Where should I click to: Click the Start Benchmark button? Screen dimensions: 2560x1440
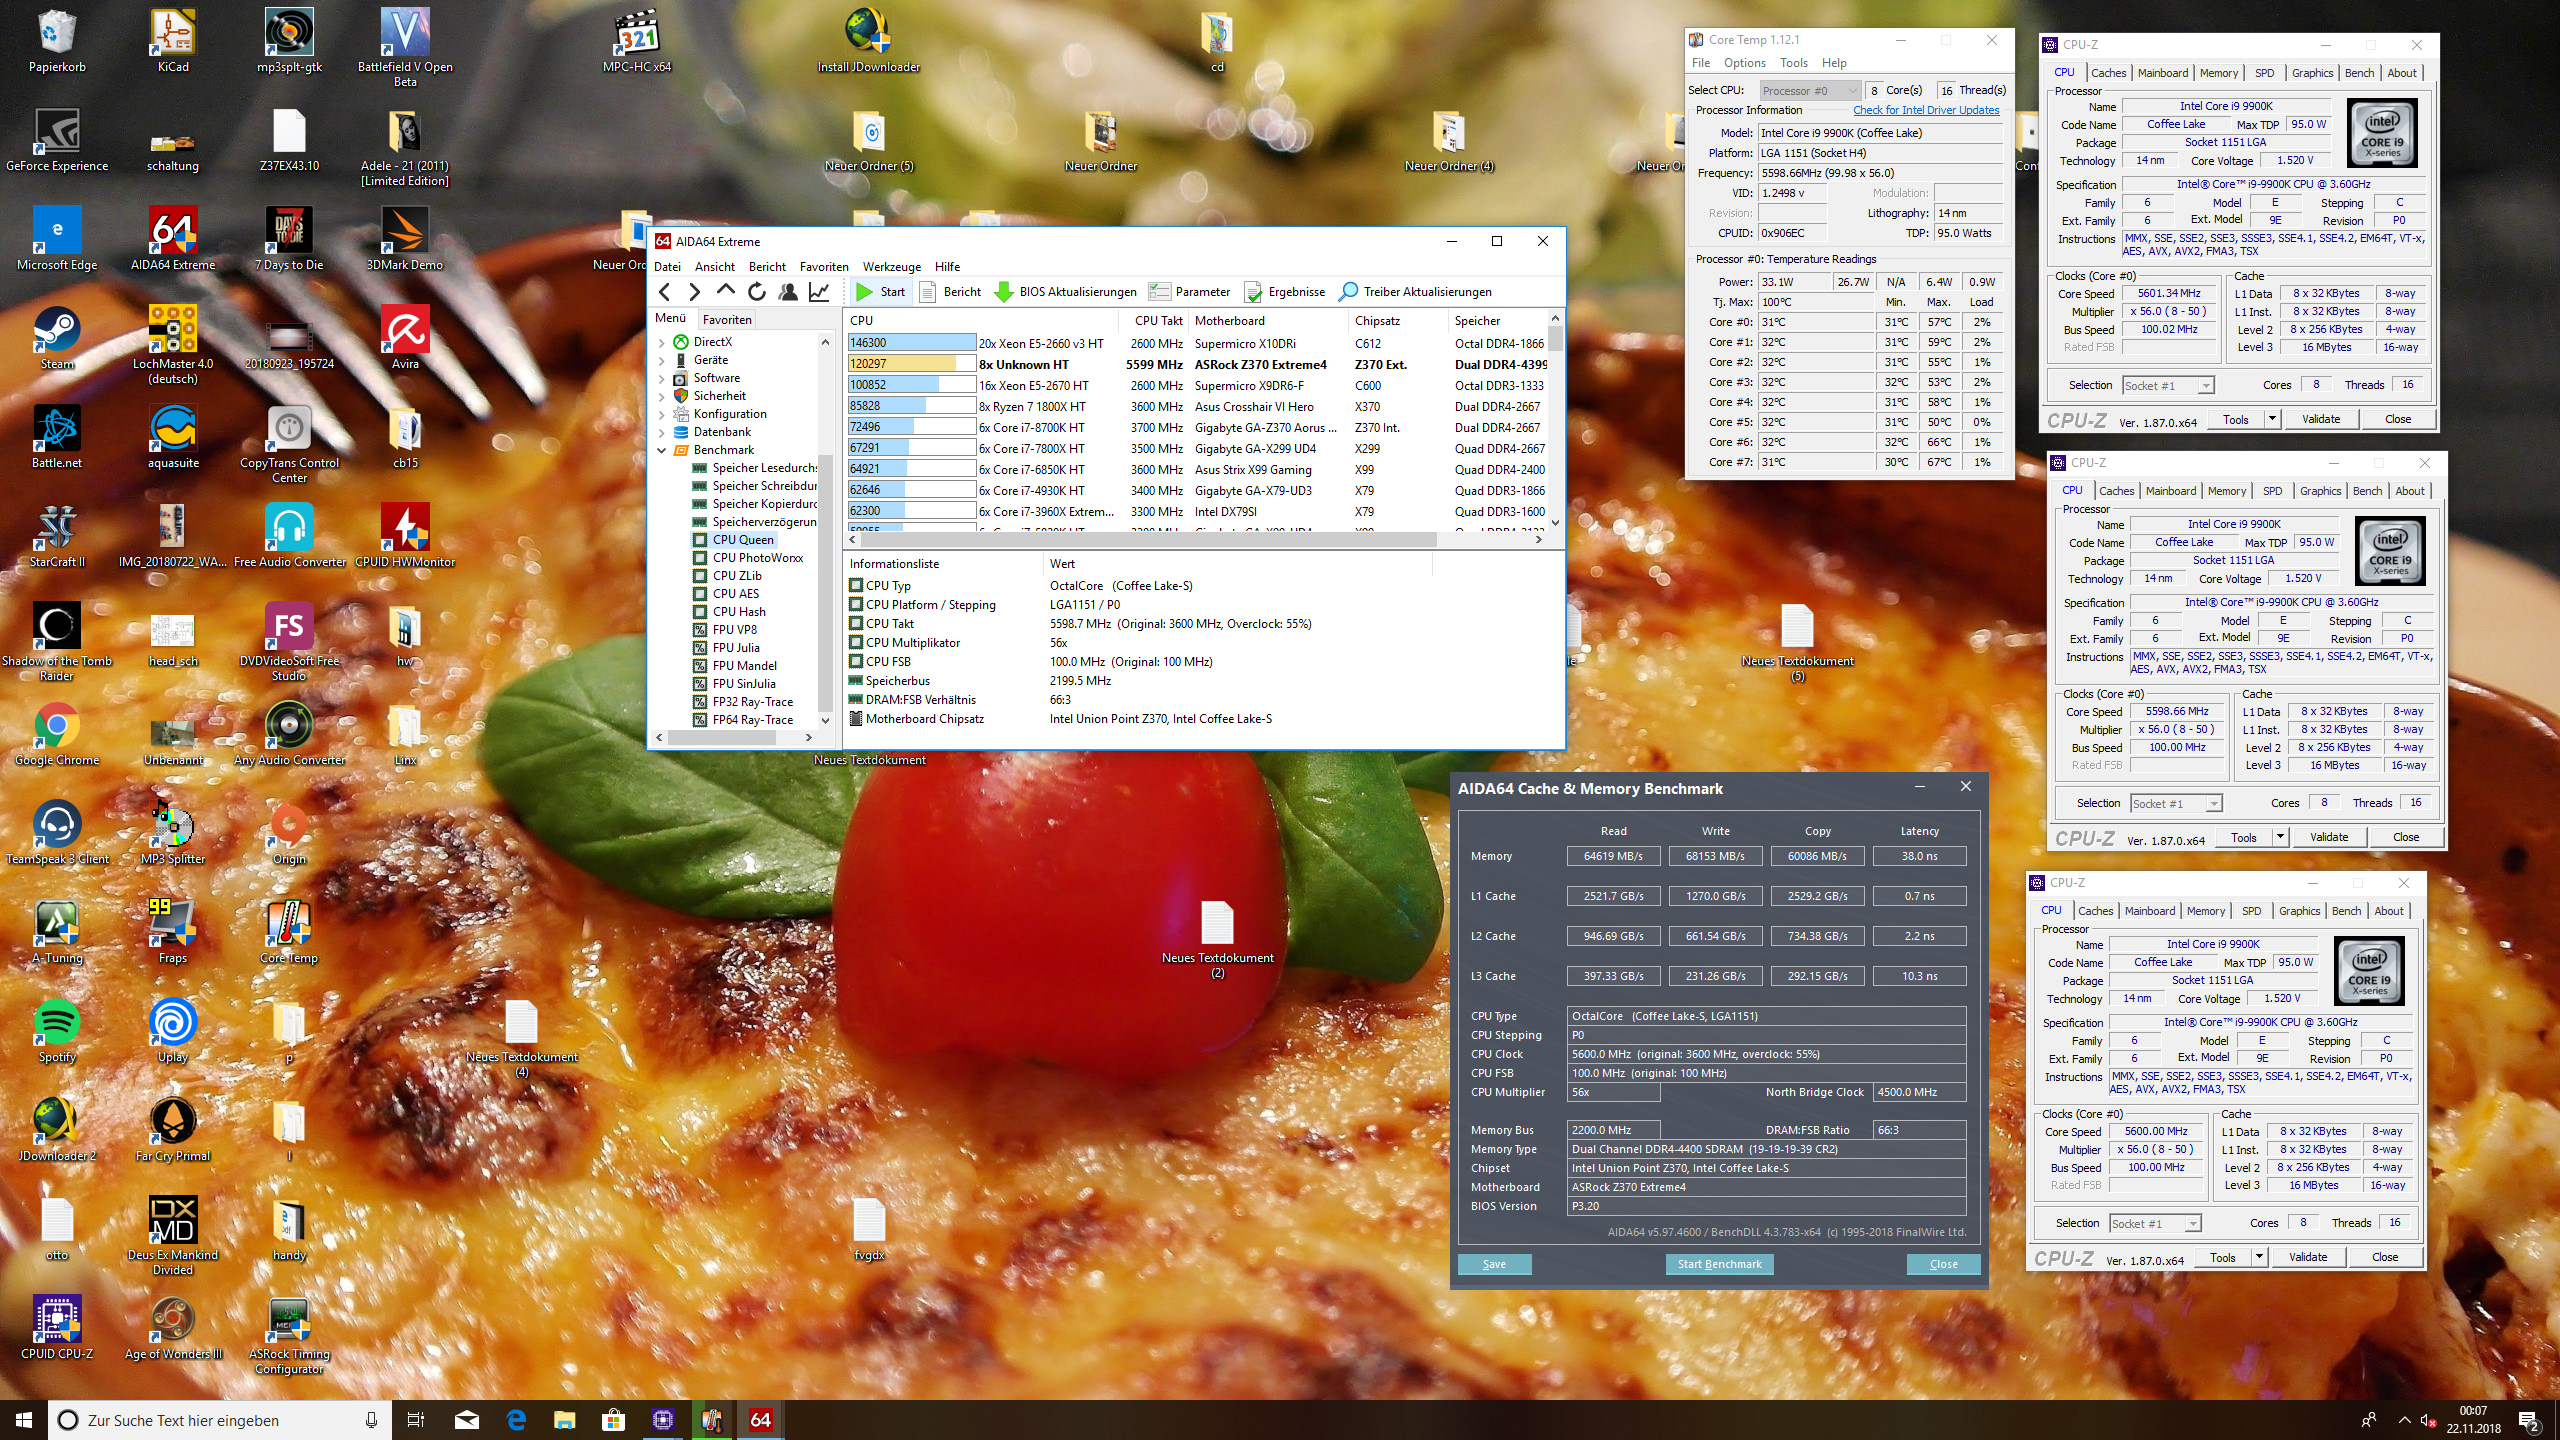coord(1719,1264)
